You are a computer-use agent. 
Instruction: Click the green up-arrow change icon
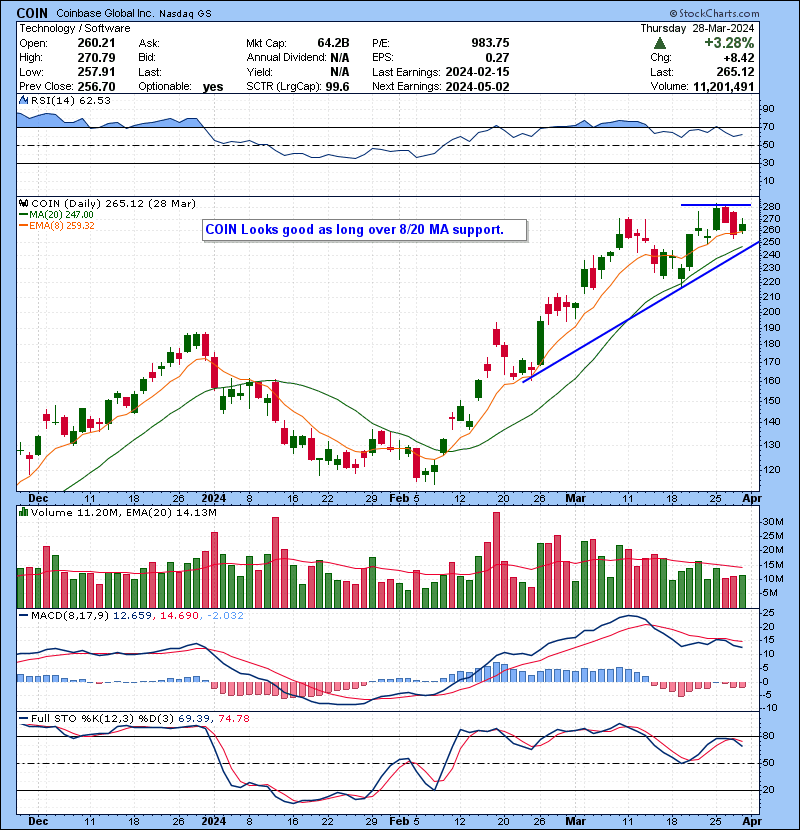[660, 43]
